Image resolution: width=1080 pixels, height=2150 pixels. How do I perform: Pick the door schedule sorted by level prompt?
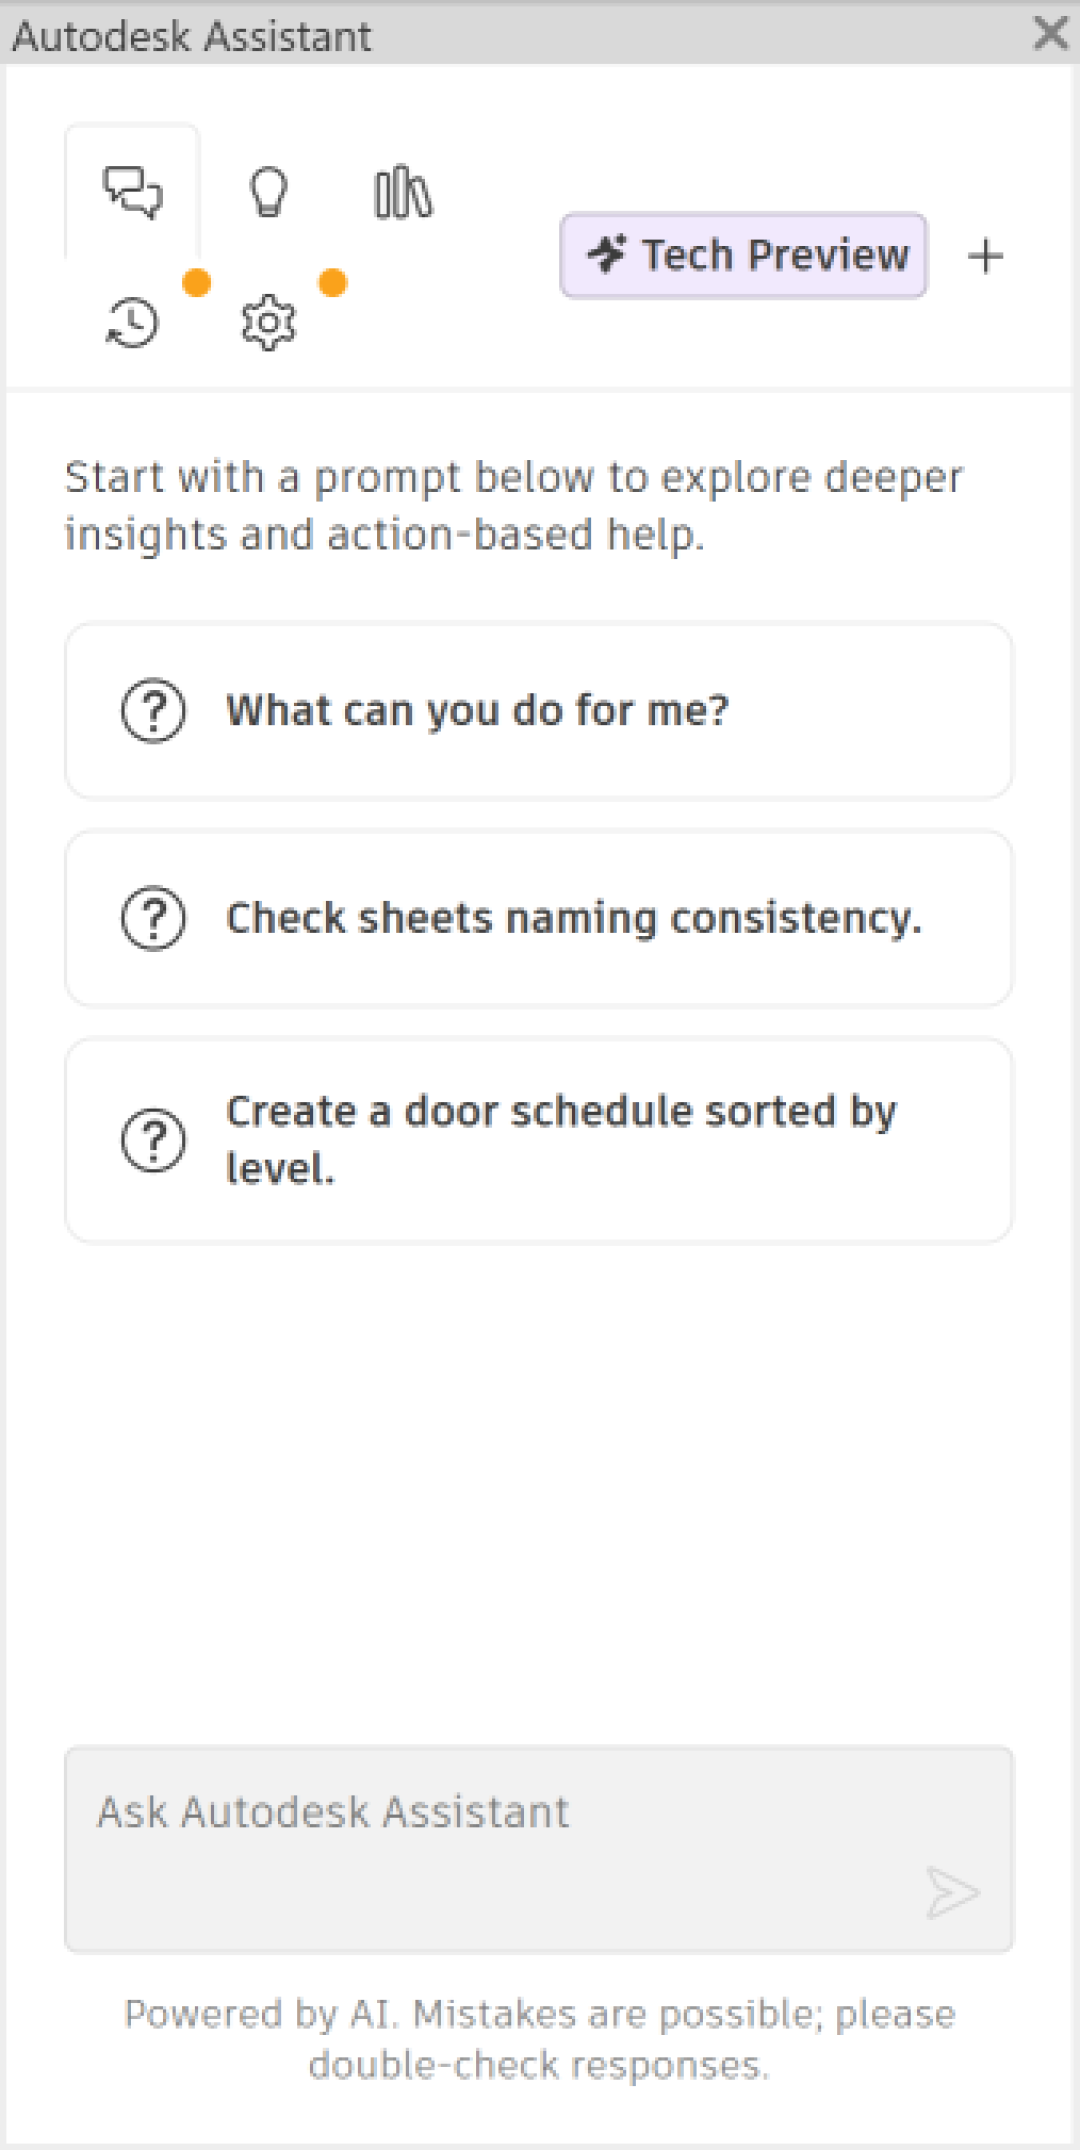(539, 1140)
